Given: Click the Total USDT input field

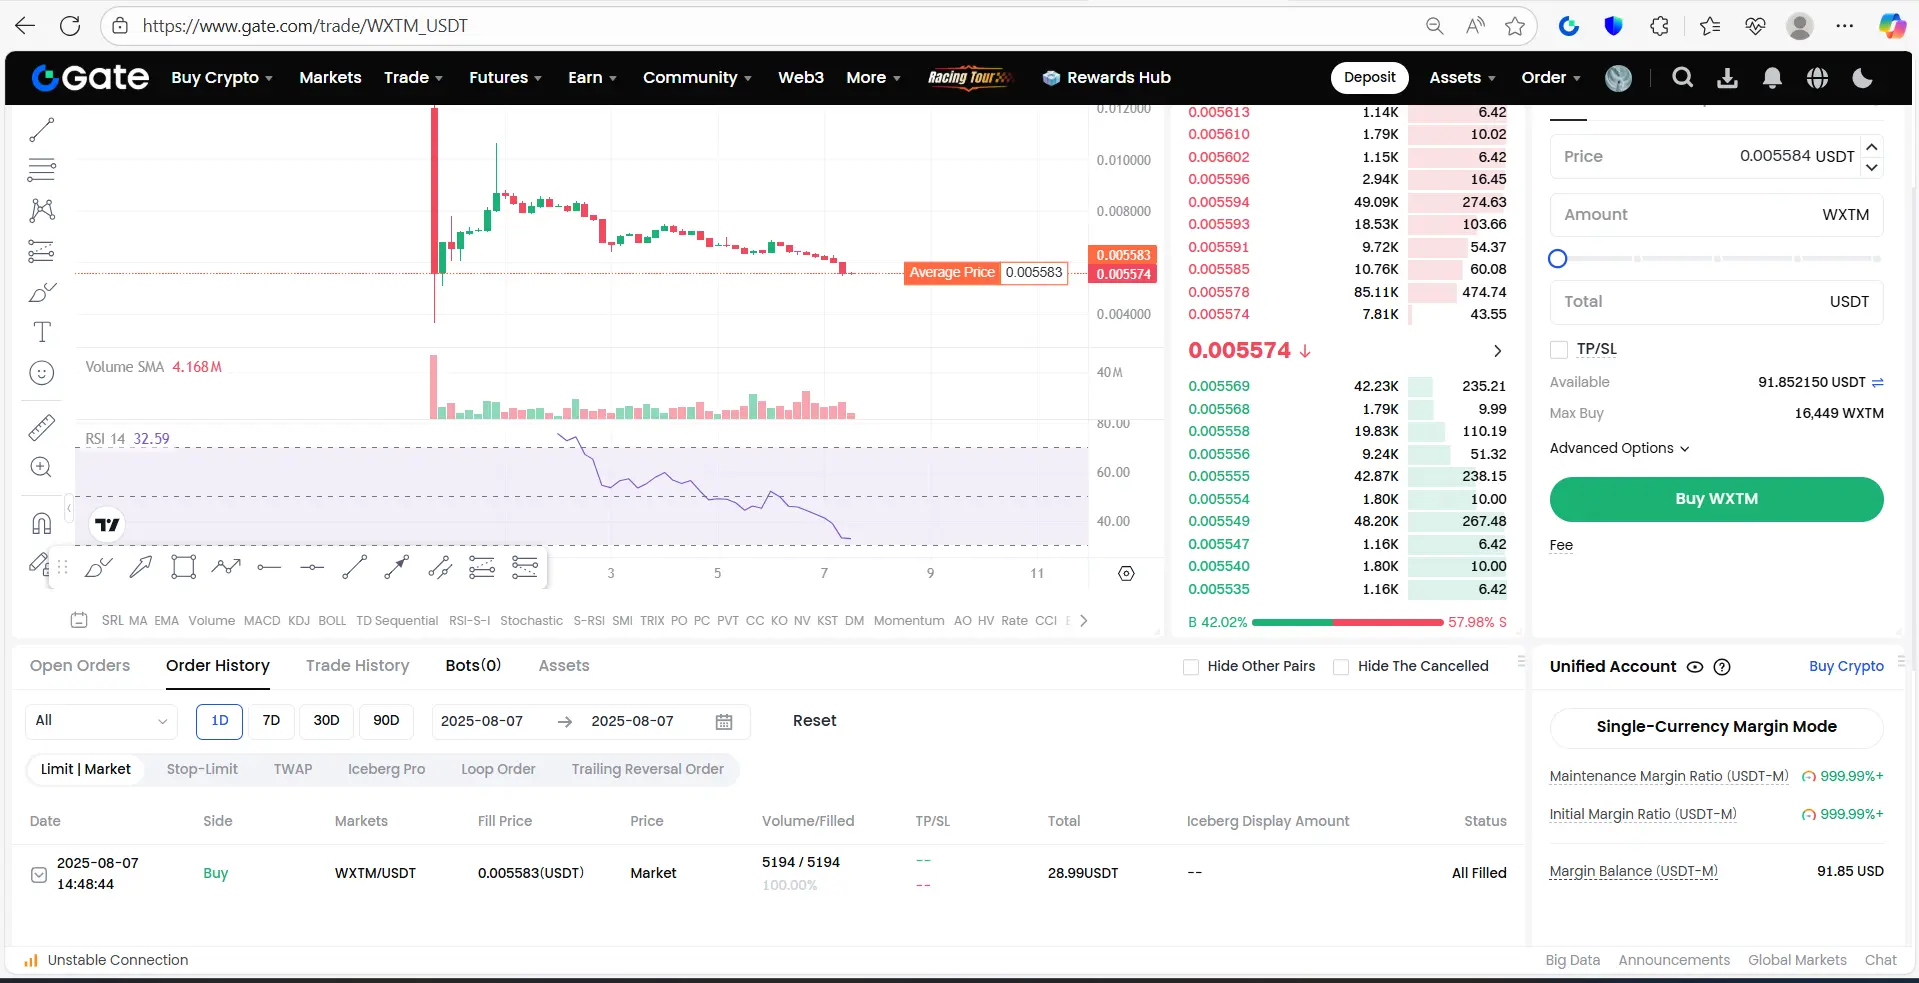Looking at the screenshot, I should click(1716, 302).
